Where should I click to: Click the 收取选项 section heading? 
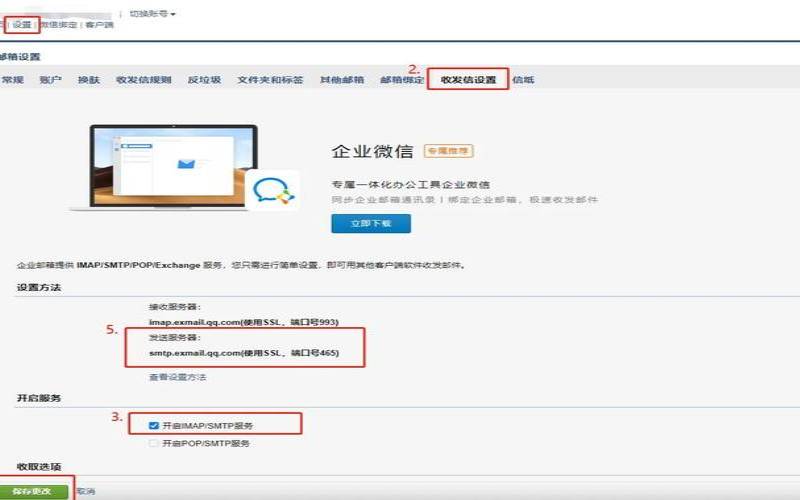click(x=39, y=466)
